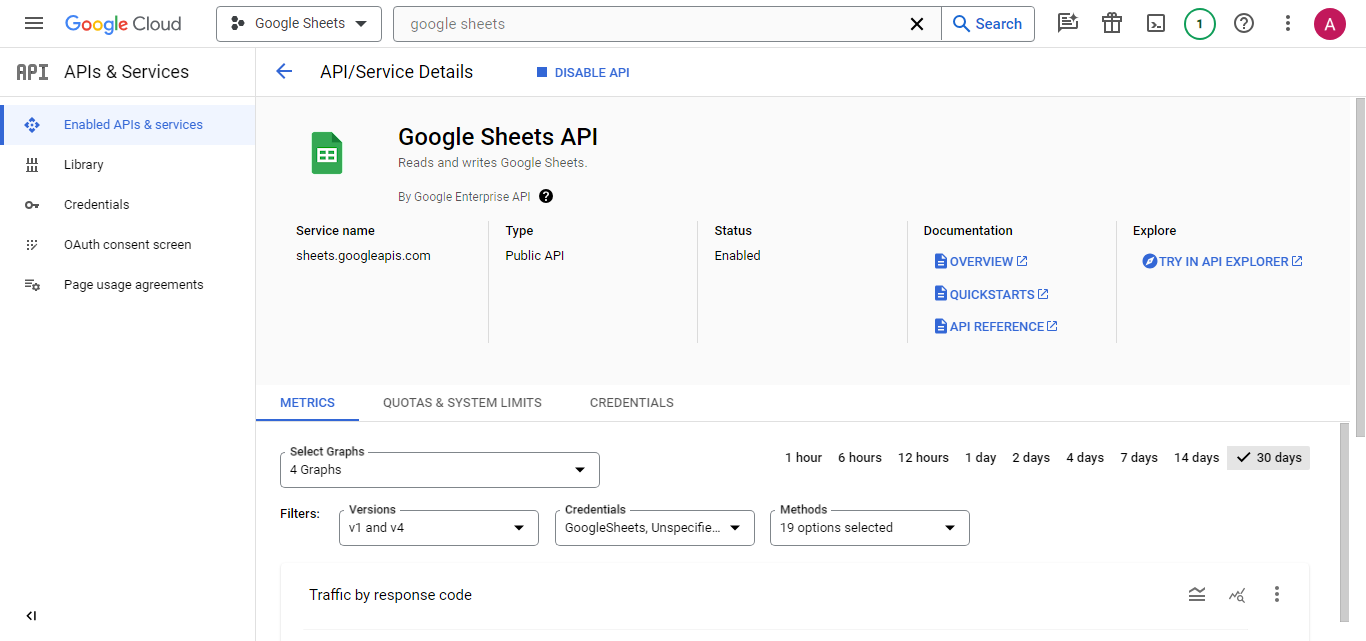This screenshot has width=1366, height=641.
Task: Open the help question mark icon
Action: (1244, 24)
